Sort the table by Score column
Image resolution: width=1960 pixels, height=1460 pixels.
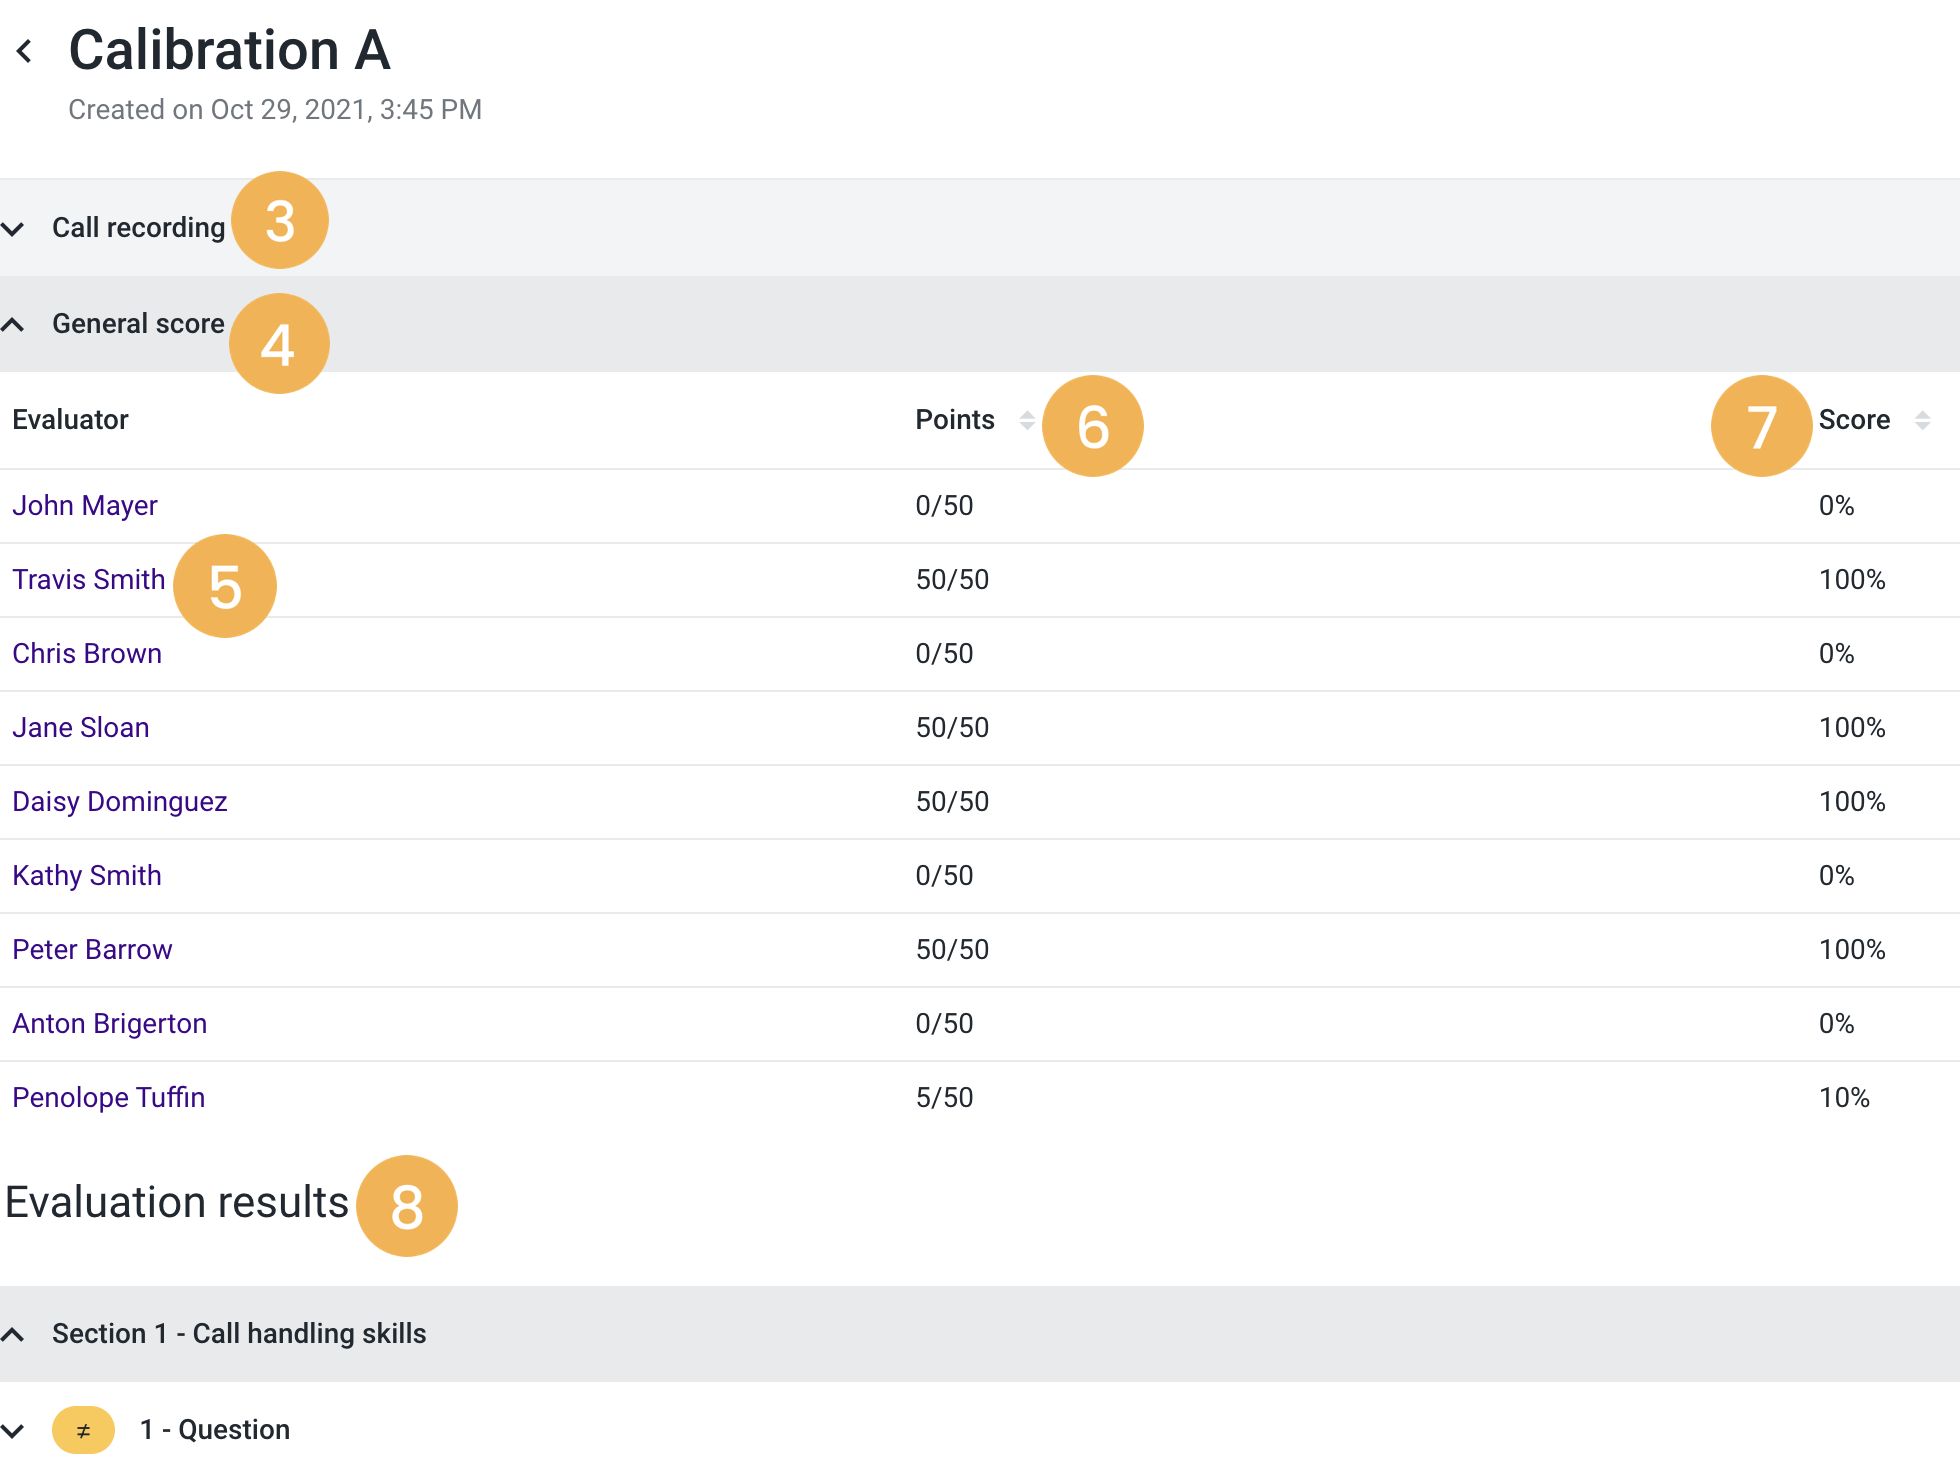click(1922, 420)
